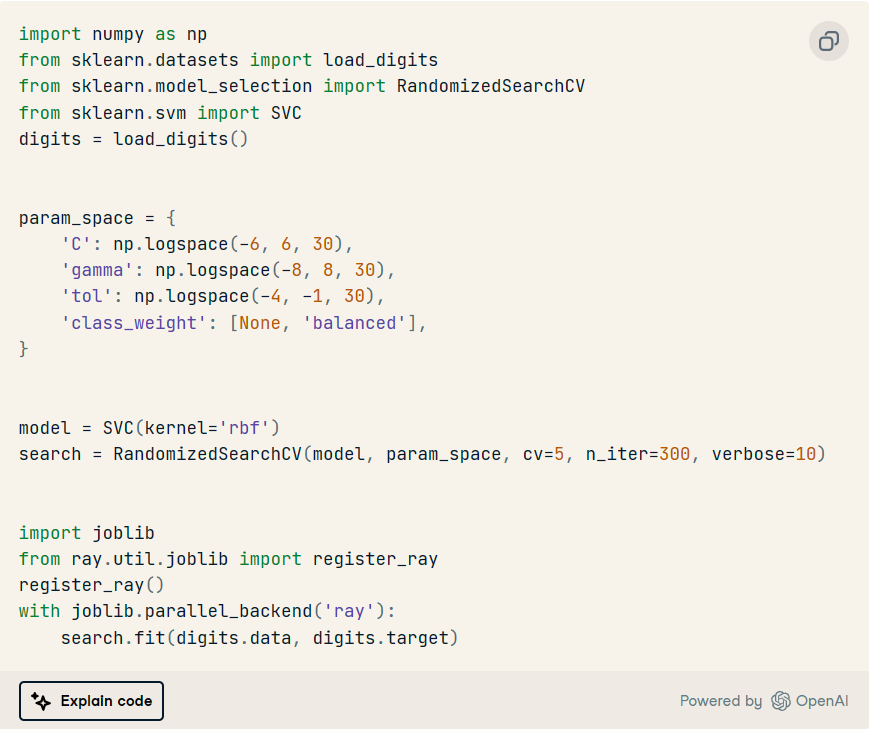Click the search.fit call line
870x729 pixels.
pos(259,638)
